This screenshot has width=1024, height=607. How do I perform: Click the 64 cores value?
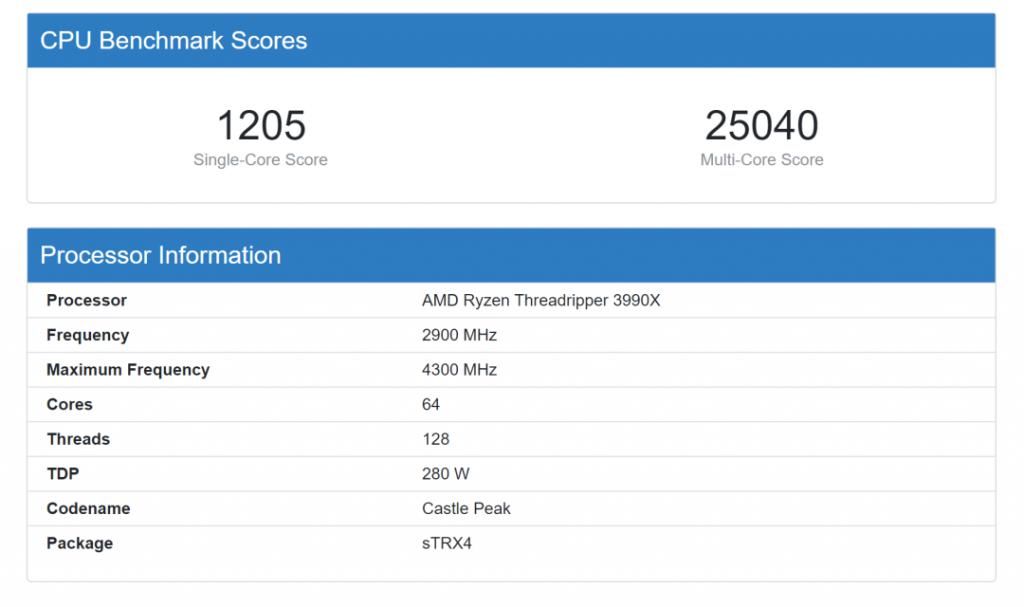431,404
